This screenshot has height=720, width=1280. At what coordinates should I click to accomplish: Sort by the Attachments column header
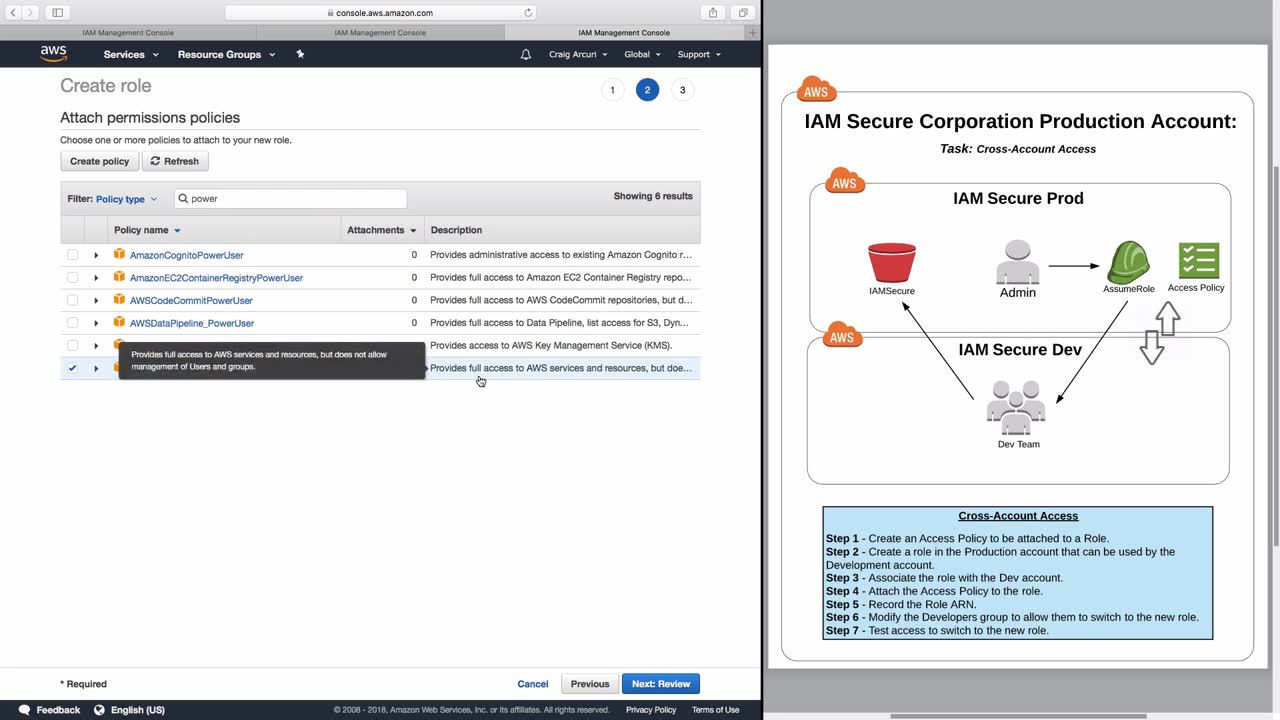(x=381, y=230)
